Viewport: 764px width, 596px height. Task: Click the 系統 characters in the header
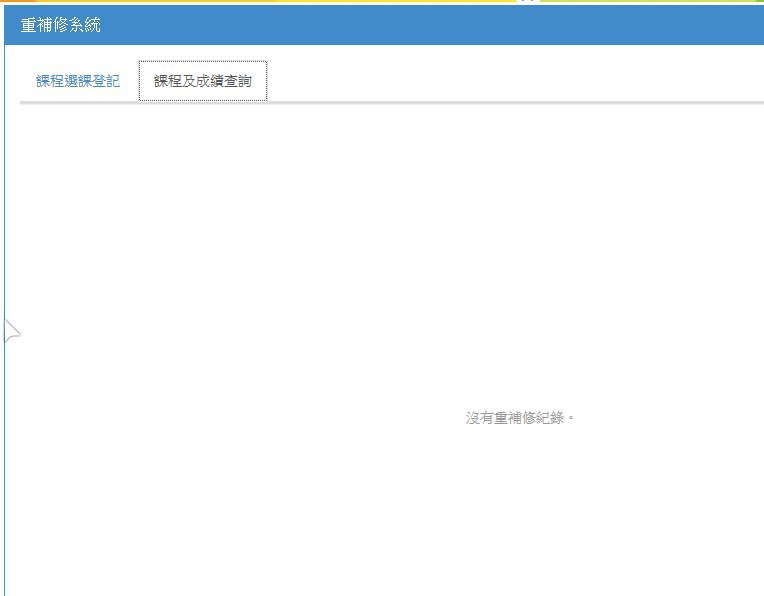(x=87, y=25)
